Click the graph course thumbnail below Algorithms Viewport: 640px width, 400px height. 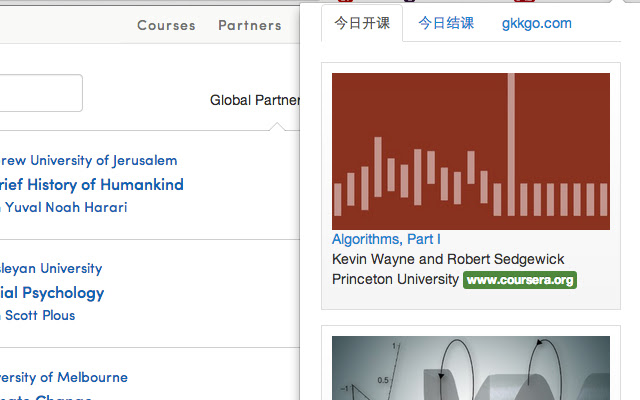point(471,368)
